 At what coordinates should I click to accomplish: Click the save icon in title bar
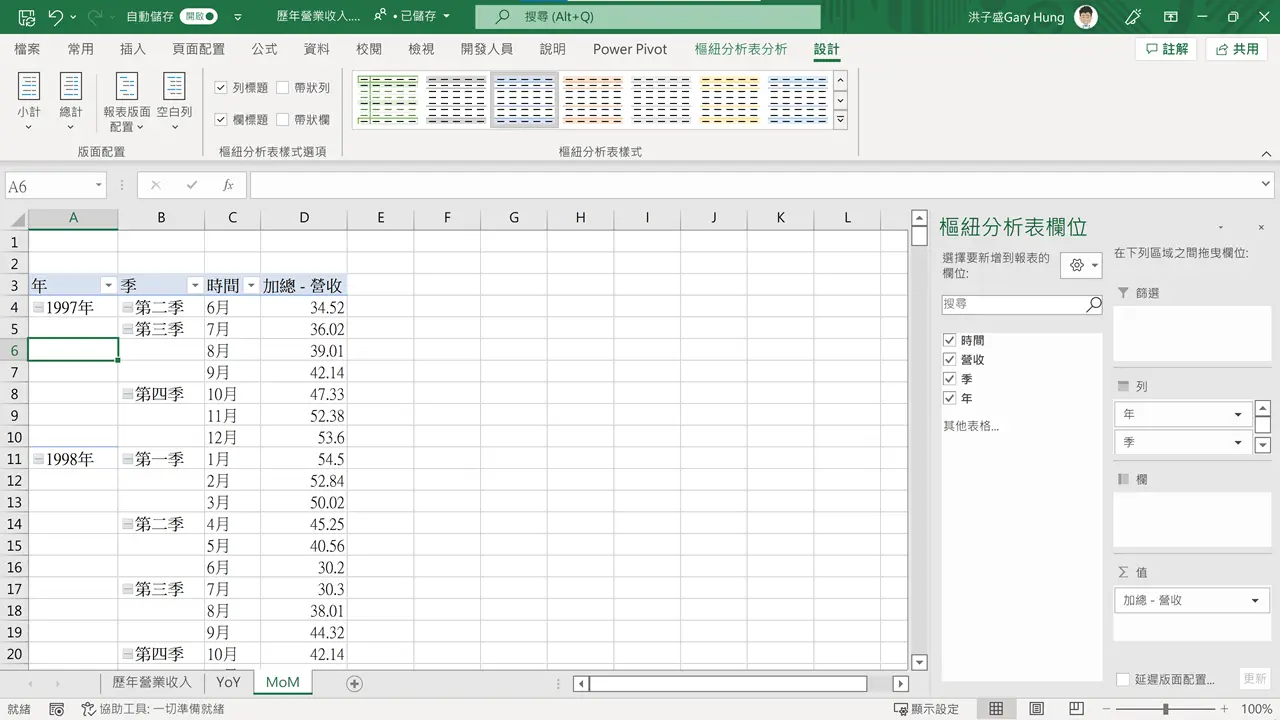[x=26, y=17]
